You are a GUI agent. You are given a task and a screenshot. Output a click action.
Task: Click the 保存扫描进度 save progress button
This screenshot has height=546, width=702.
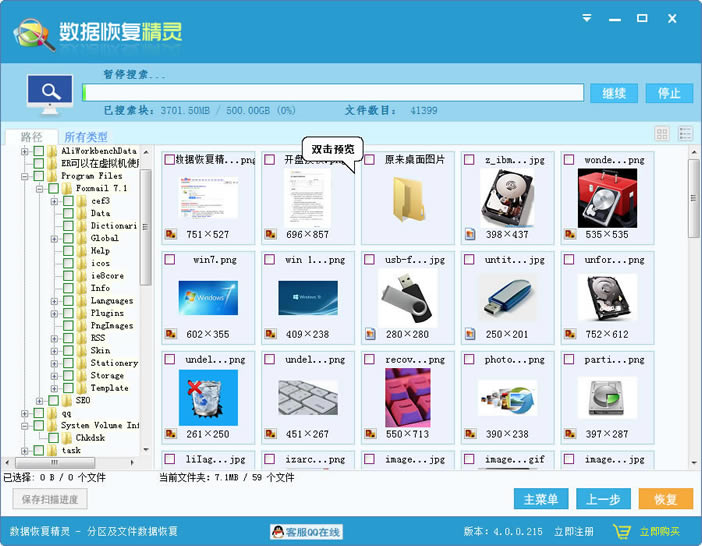[50, 499]
